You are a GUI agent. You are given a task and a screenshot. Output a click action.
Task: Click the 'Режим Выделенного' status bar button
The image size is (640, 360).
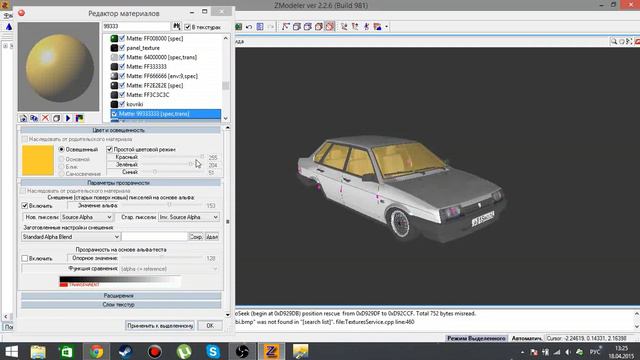[476, 338]
